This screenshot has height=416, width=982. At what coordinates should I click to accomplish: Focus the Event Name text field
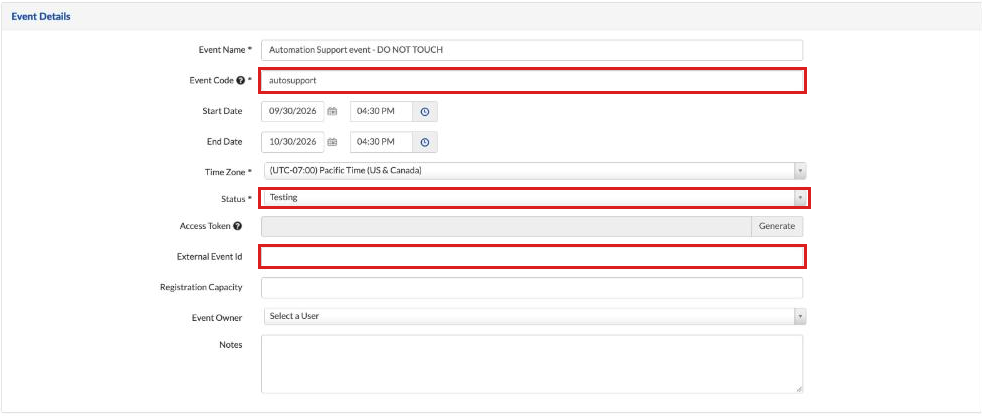point(532,49)
